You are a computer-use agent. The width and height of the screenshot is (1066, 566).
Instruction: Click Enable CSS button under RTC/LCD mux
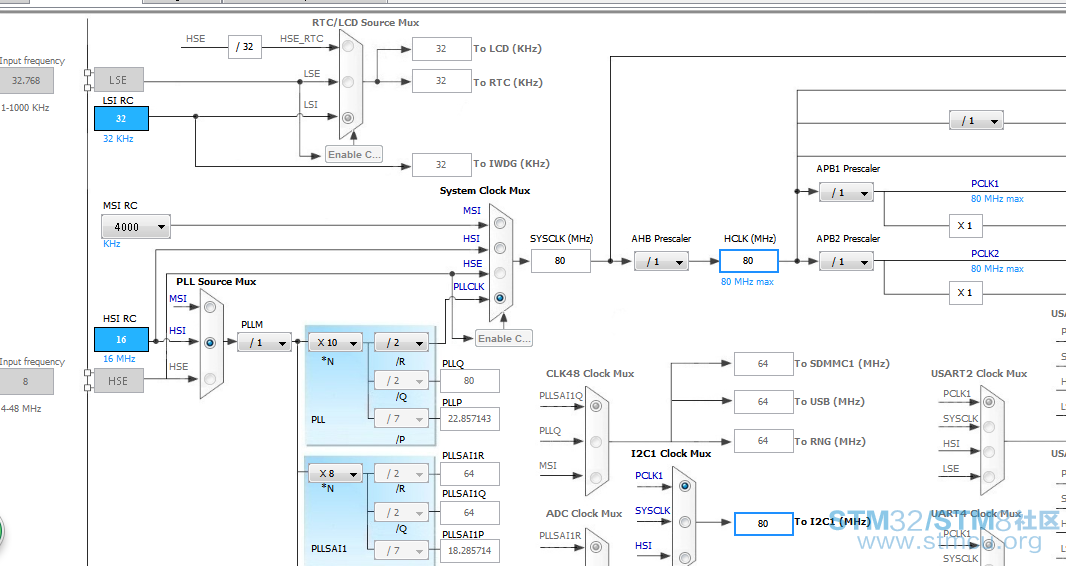354,154
